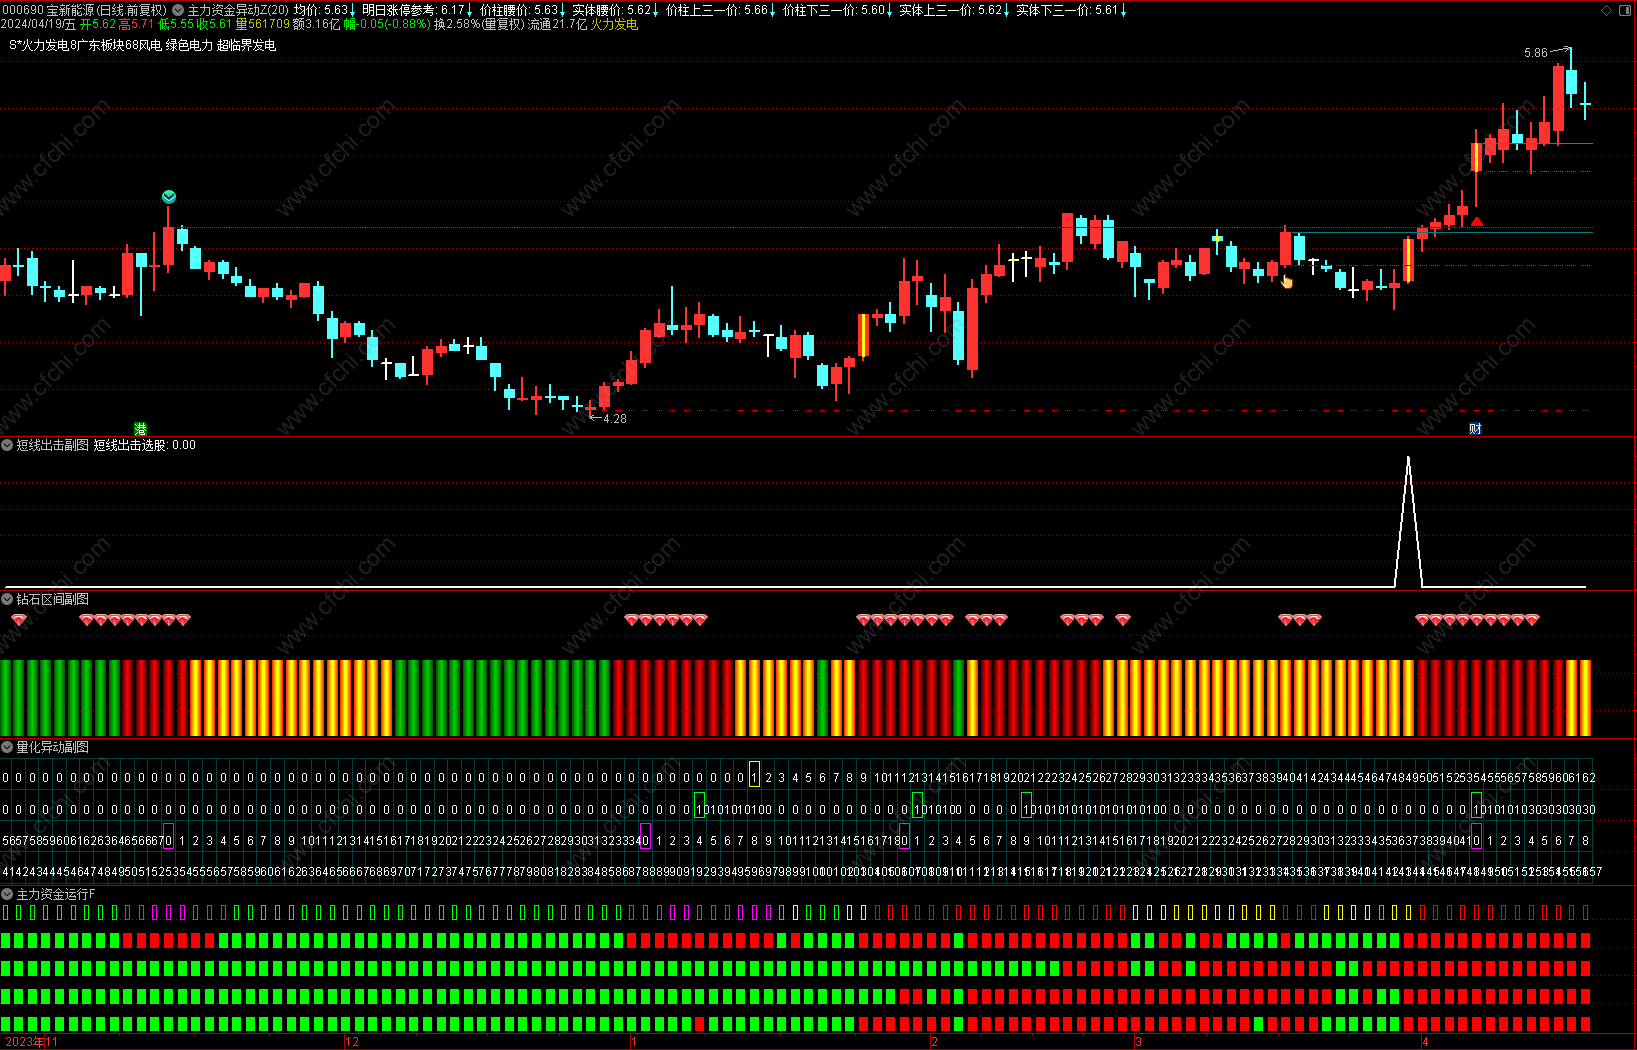Image resolution: width=1637 pixels, height=1050 pixels.
Task: Click the 4.28 low price label
Action: [615, 419]
